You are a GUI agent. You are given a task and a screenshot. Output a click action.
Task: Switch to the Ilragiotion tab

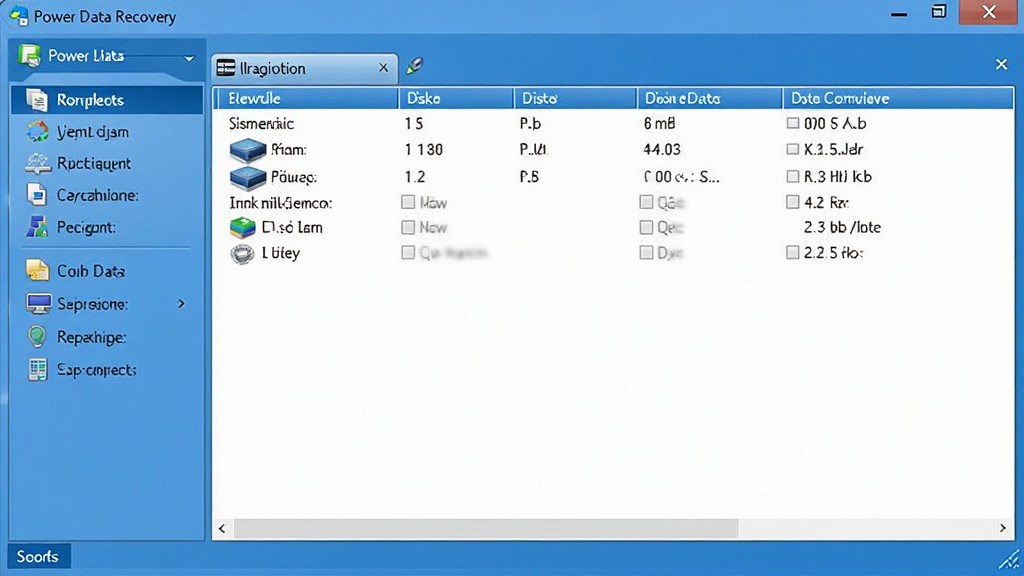pyautogui.click(x=304, y=69)
